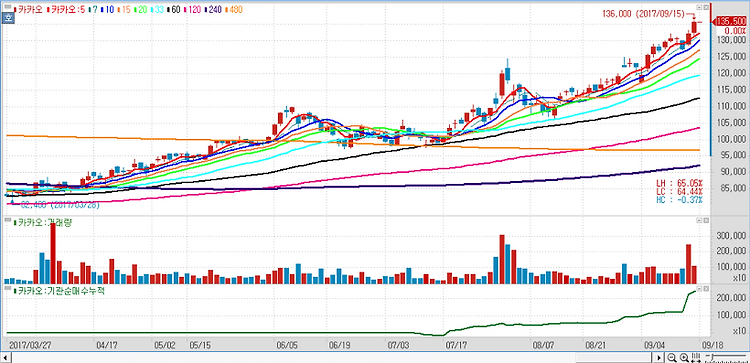This screenshot has width=750, height=363.
Task: Click the 100,000 price axis label
Action: (x=731, y=139)
